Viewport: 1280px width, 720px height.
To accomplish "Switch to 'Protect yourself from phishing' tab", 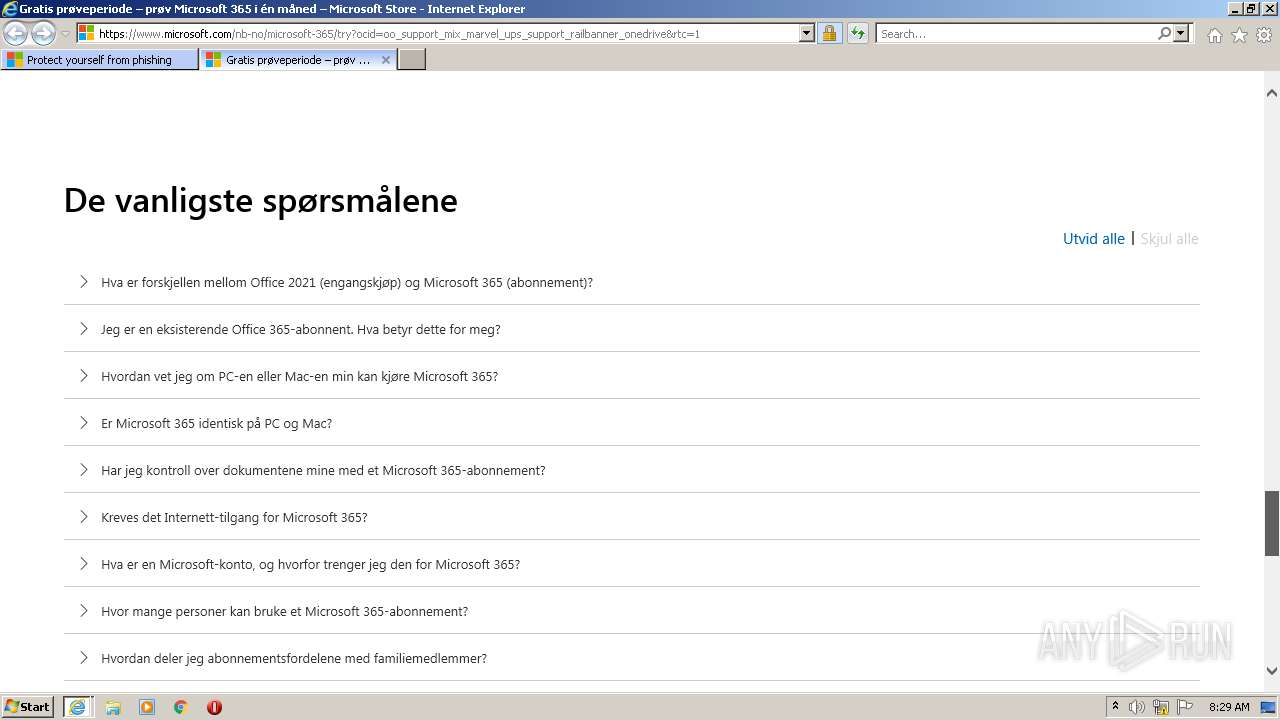I will 99,60.
